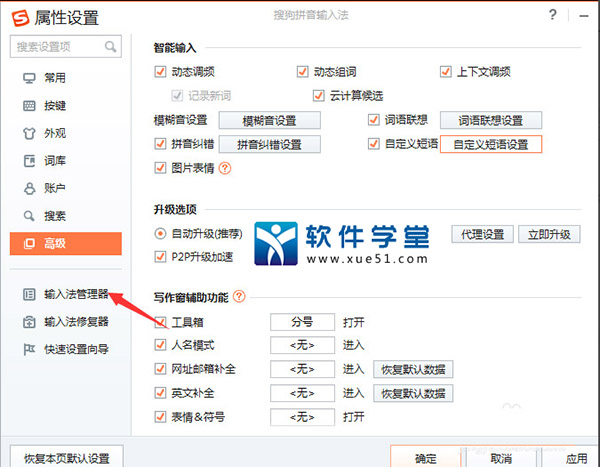Click the 立即升级 button
600x467 pixels.
point(549,234)
